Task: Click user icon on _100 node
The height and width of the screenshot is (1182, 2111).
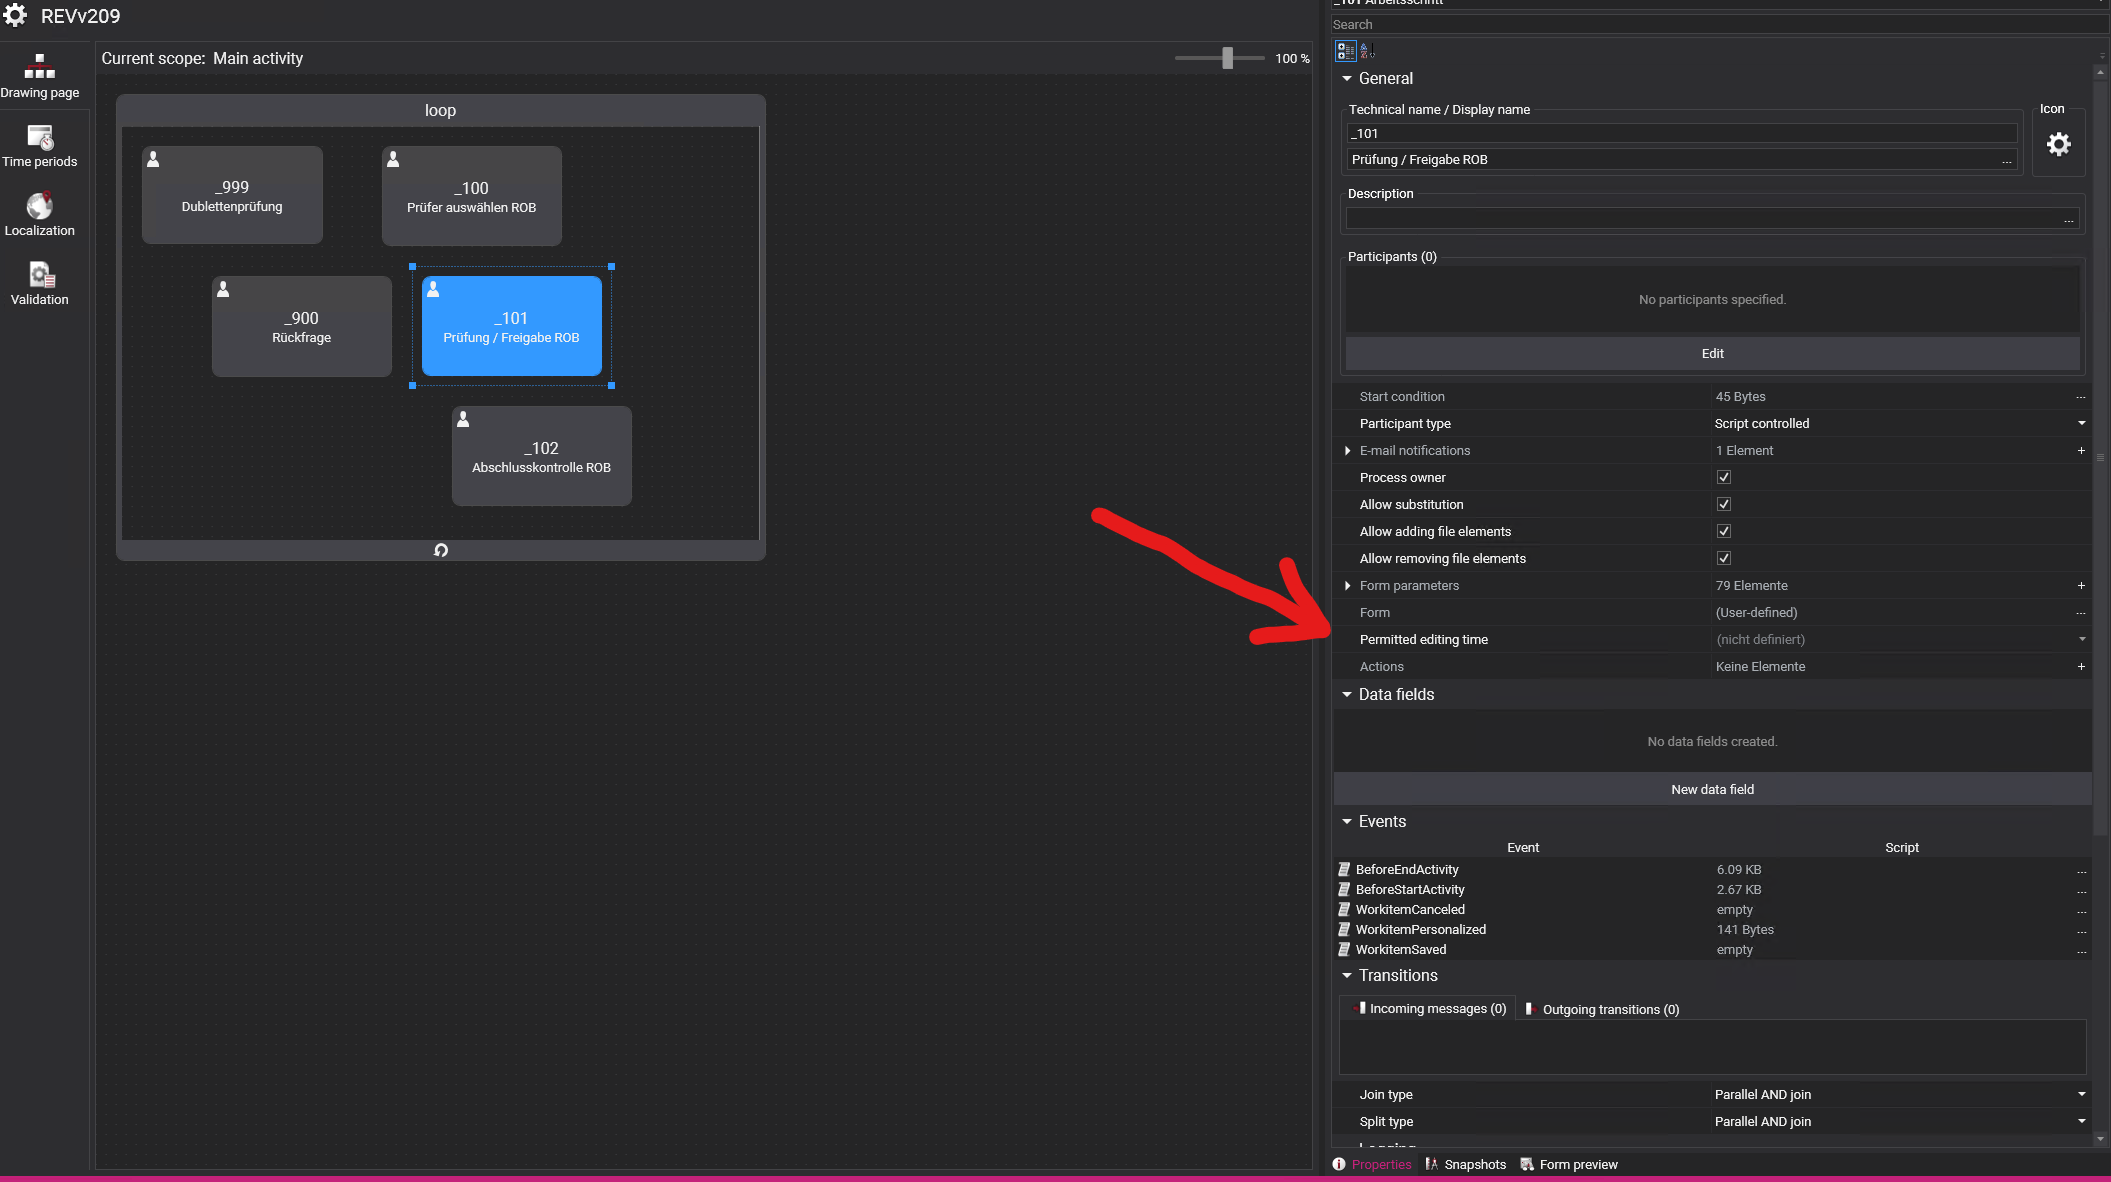Action: (393, 159)
